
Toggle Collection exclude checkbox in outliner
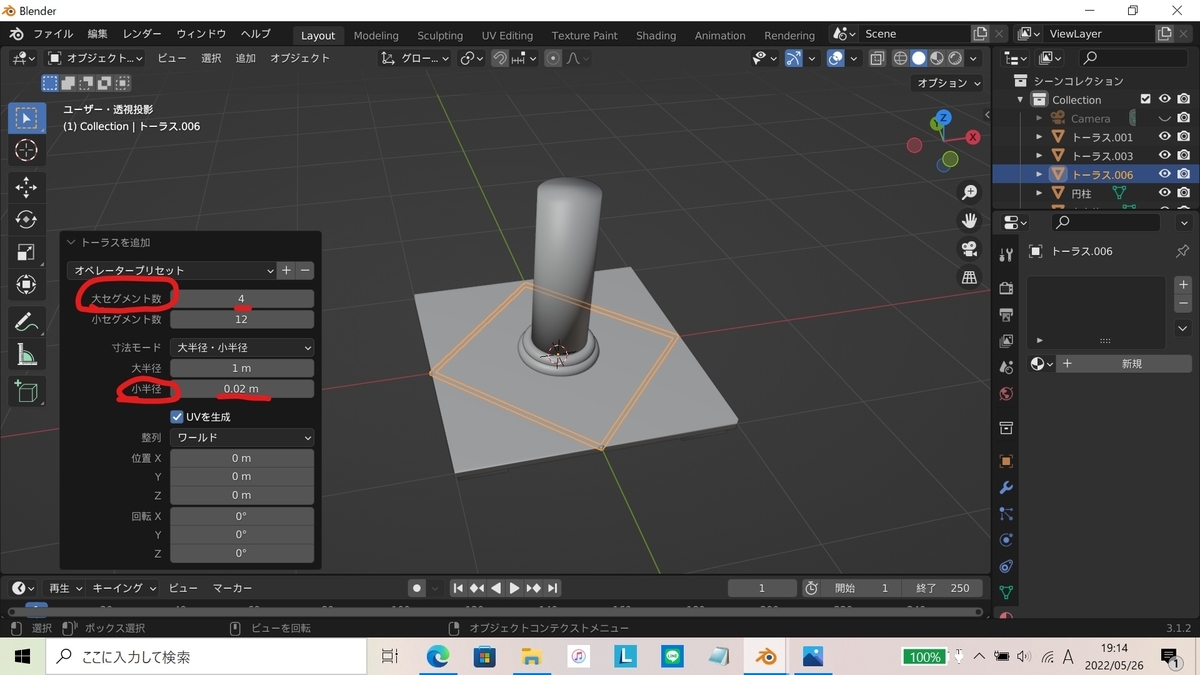coord(1146,99)
